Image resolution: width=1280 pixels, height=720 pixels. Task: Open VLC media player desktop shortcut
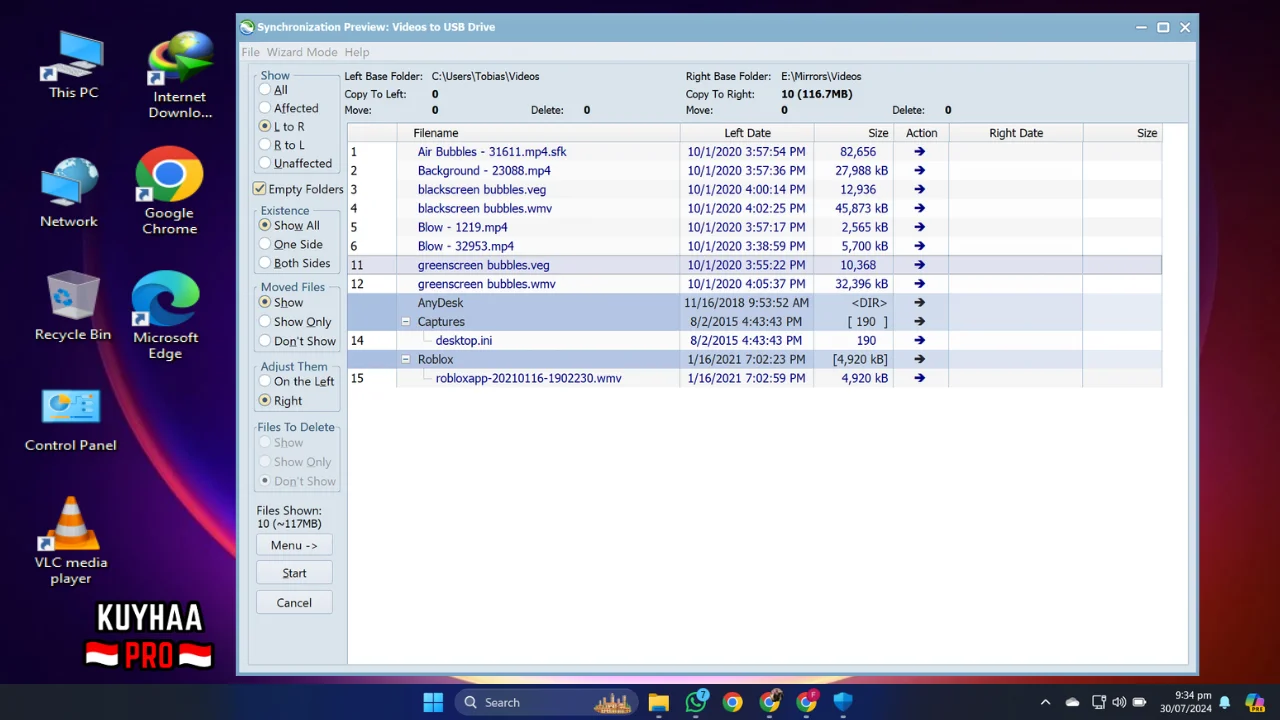tap(71, 540)
